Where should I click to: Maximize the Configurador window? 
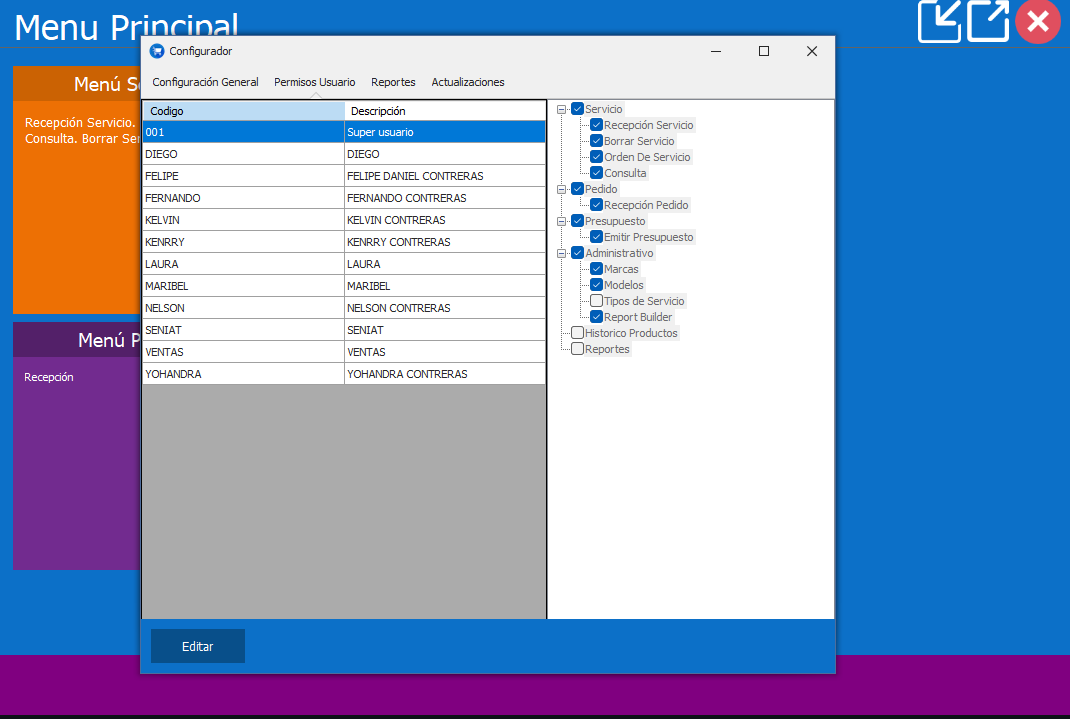(764, 51)
